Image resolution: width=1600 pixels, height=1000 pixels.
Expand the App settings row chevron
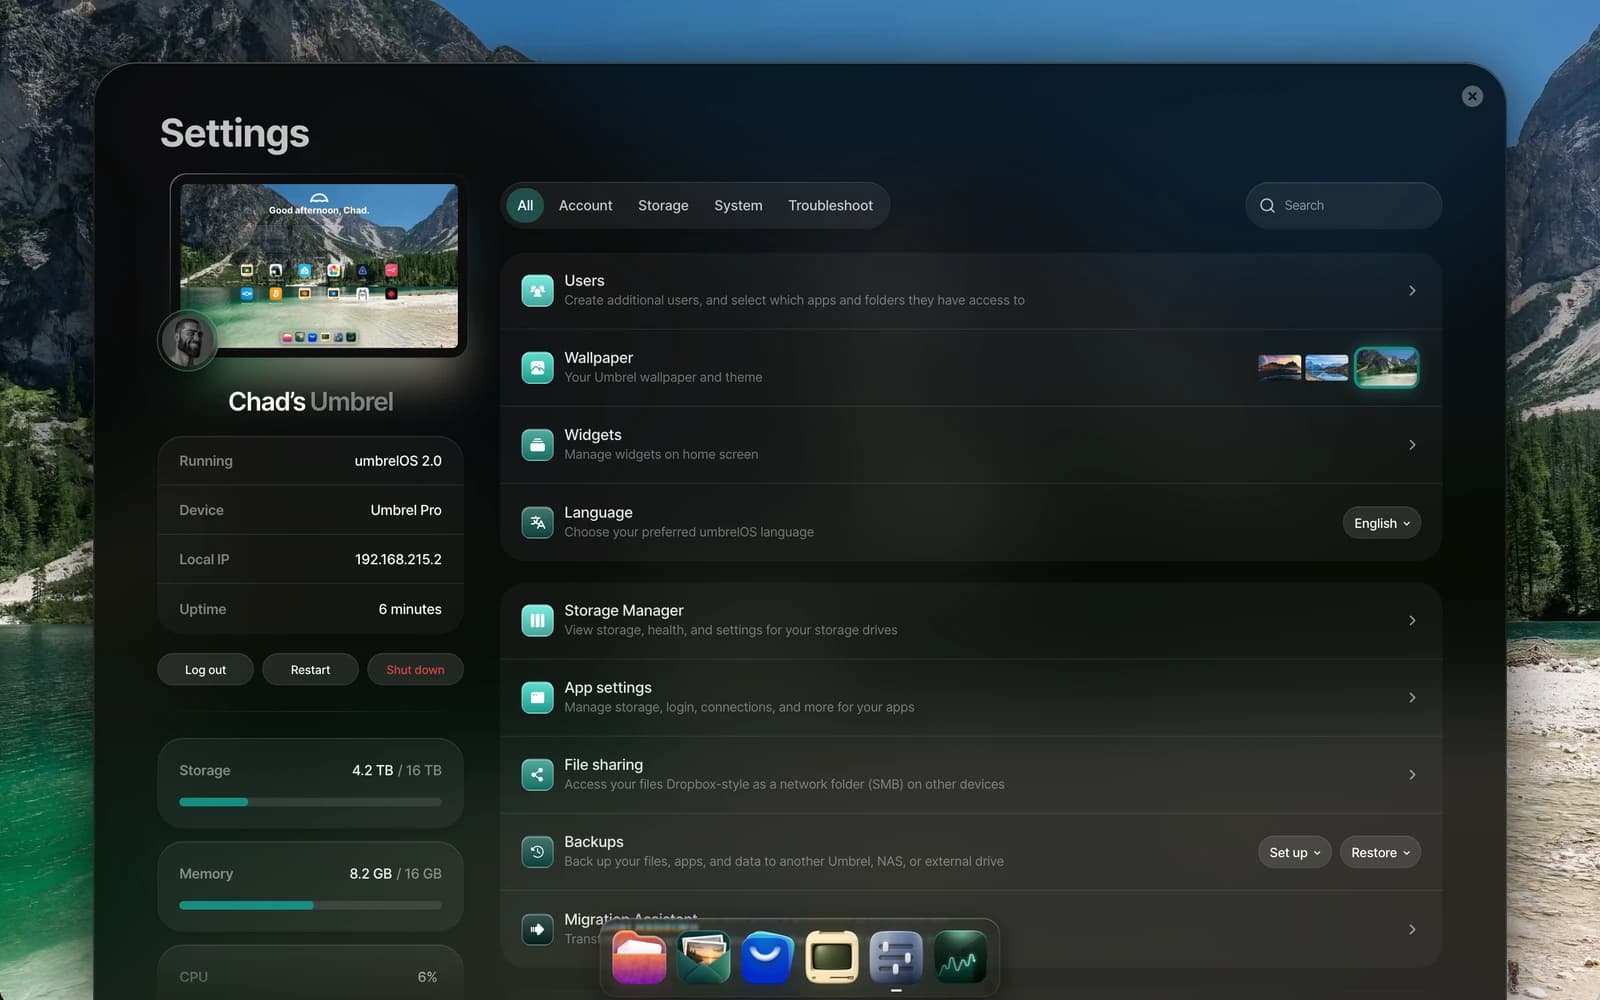pyautogui.click(x=1412, y=697)
